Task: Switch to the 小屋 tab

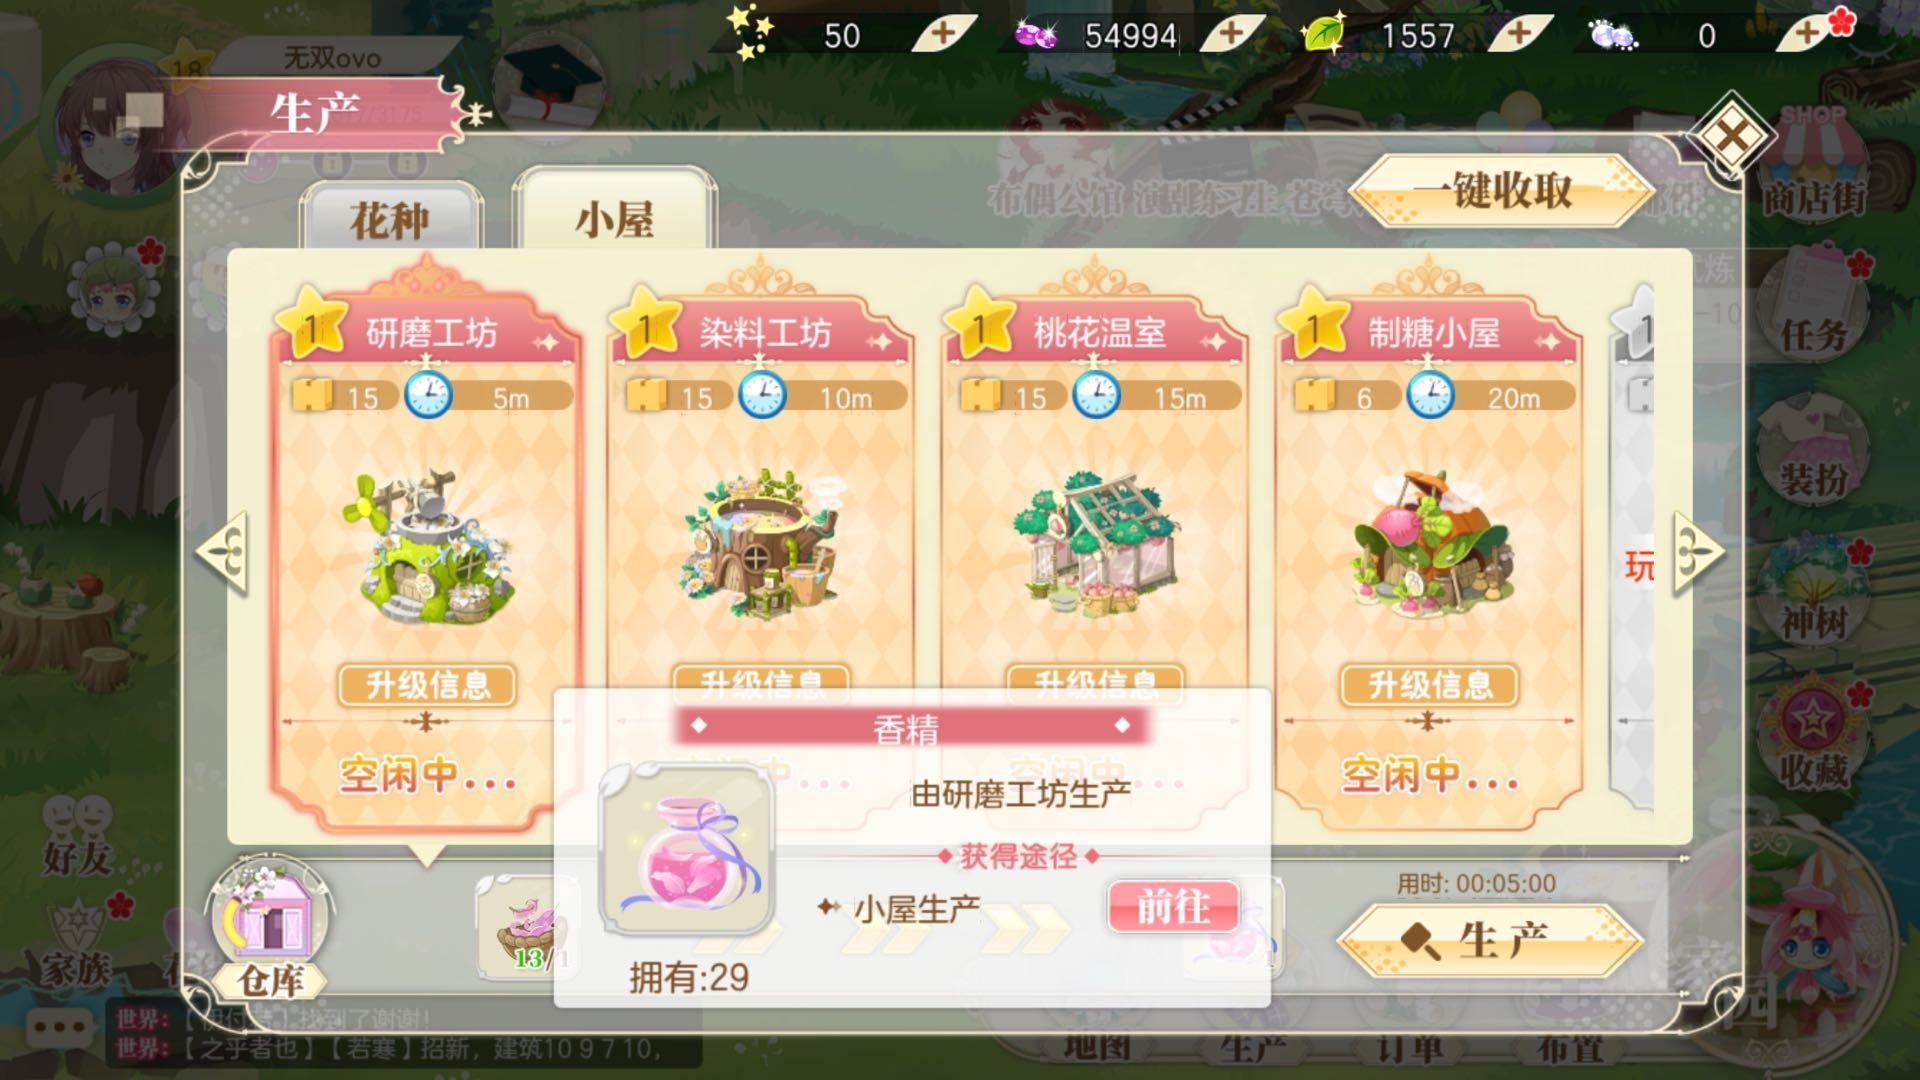Action: pyautogui.click(x=614, y=219)
